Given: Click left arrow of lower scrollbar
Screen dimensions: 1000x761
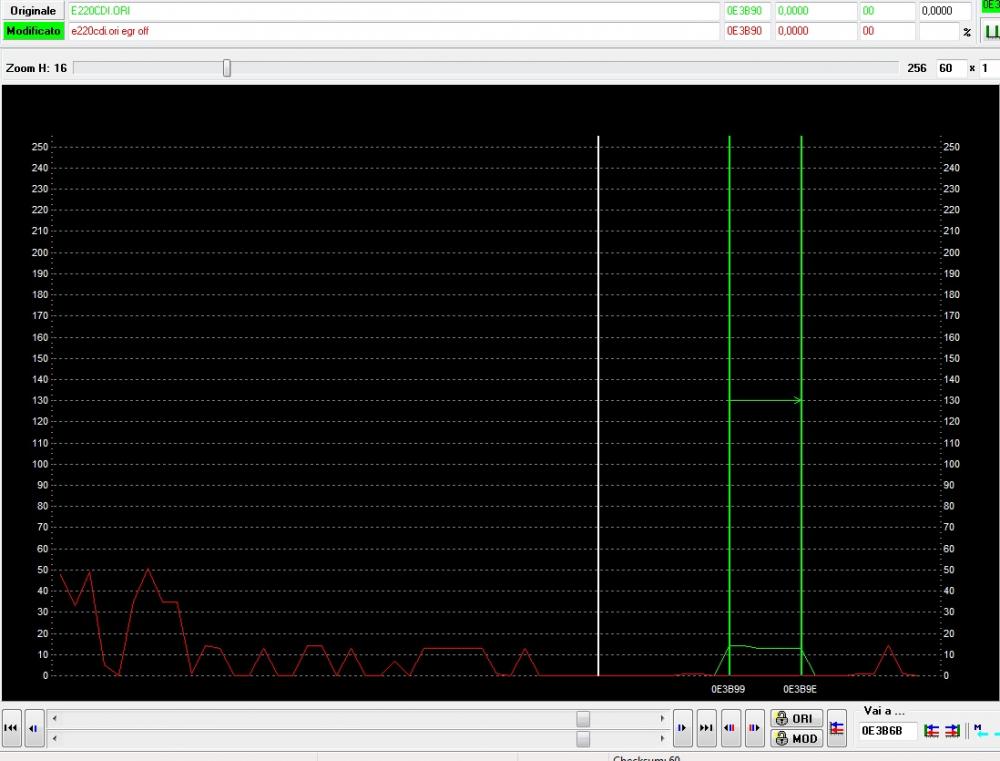Looking at the screenshot, I should click(x=55, y=738).
